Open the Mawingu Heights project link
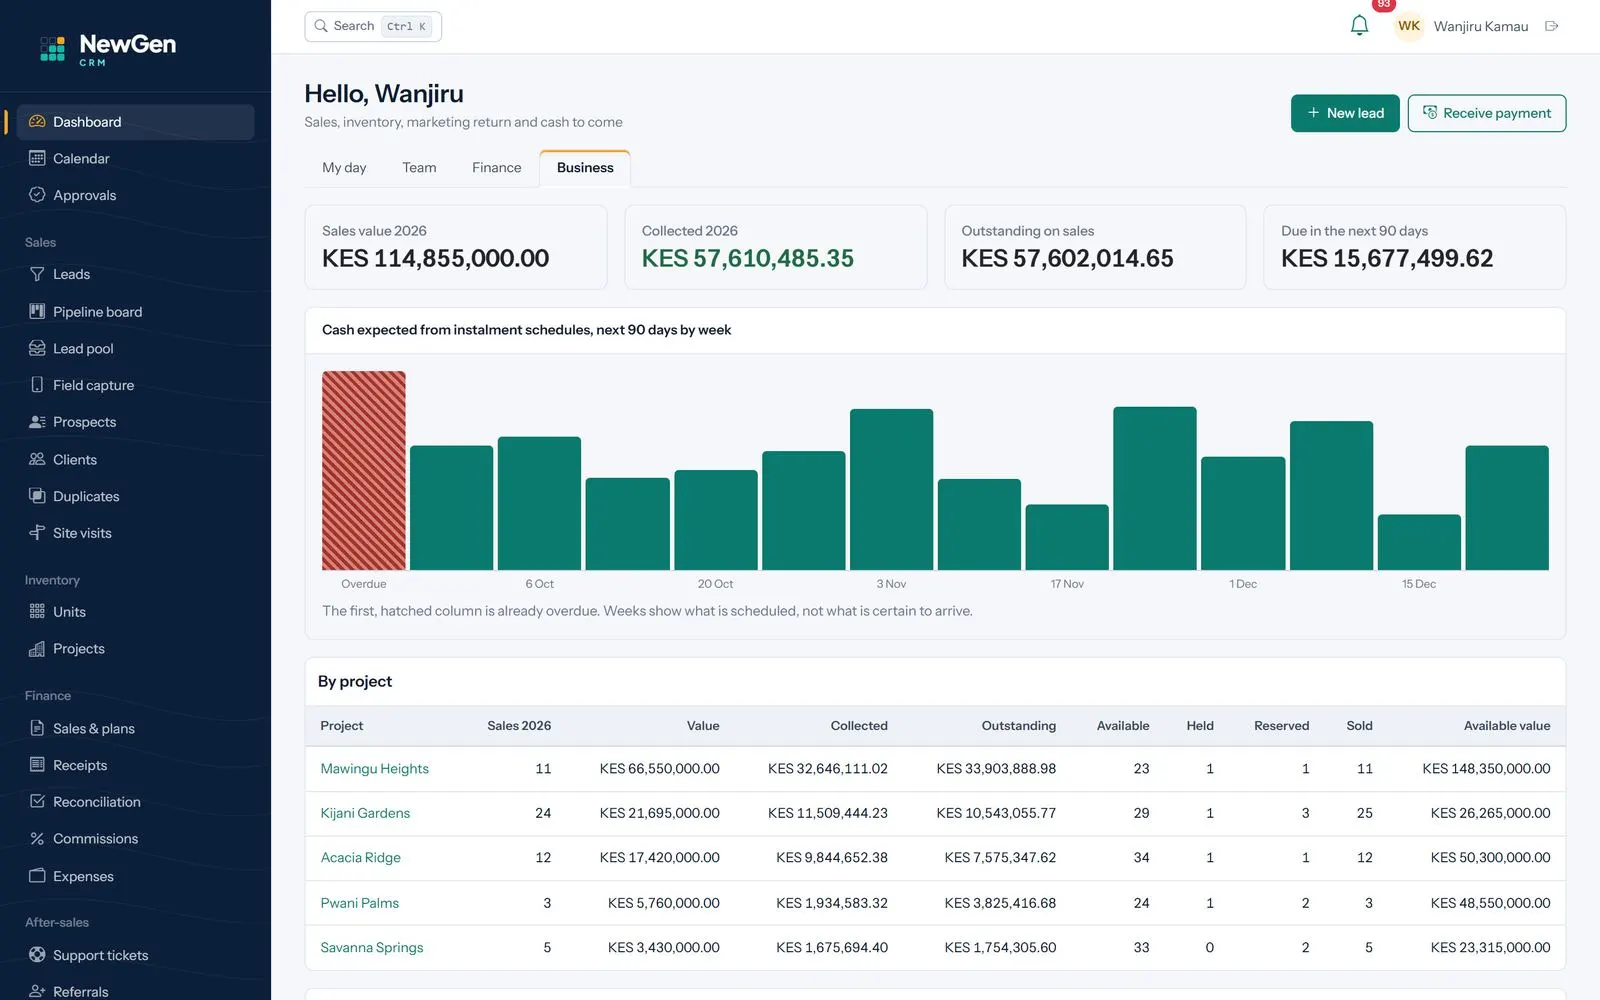The image size is (1600, 1000). tap(374, 769)
